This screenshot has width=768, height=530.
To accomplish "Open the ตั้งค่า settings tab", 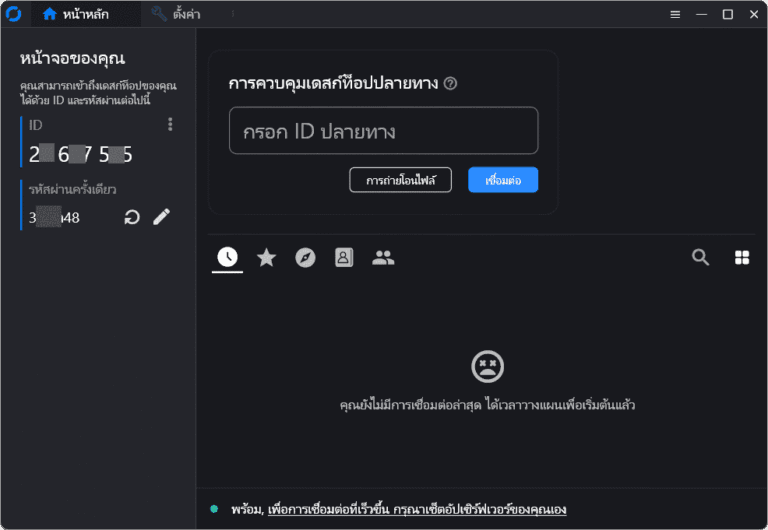I will click(x=176, y=14).
